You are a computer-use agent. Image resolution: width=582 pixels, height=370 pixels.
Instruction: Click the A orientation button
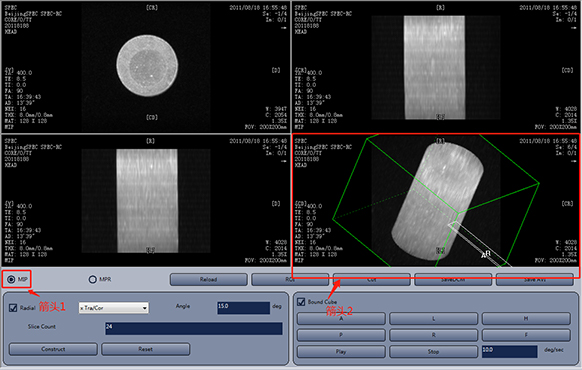[341, 318]
